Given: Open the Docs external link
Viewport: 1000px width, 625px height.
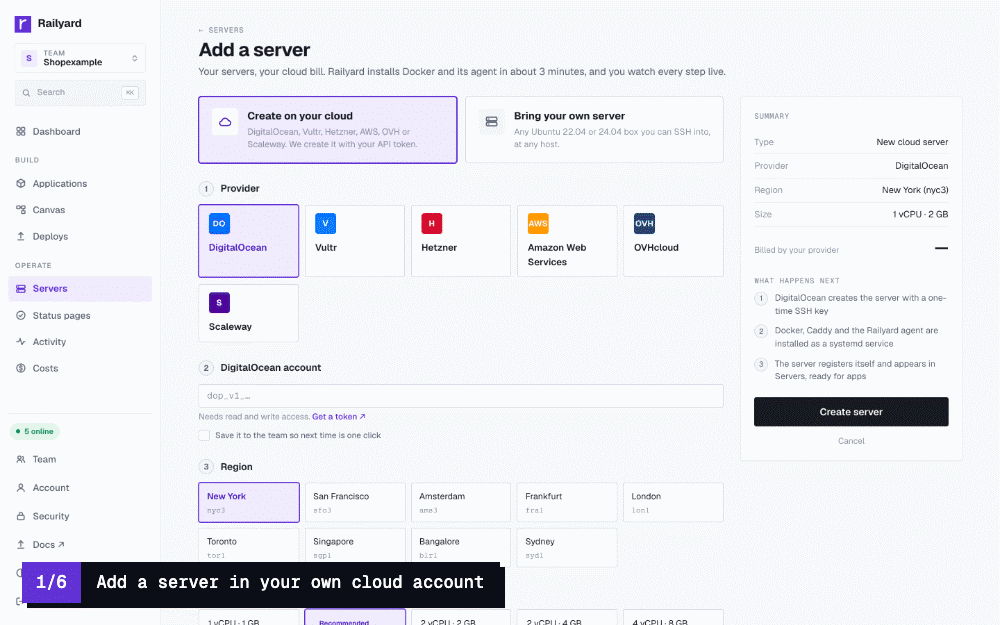Looking at the screenshot, I should pyautogui.click(x=80, y=545).
